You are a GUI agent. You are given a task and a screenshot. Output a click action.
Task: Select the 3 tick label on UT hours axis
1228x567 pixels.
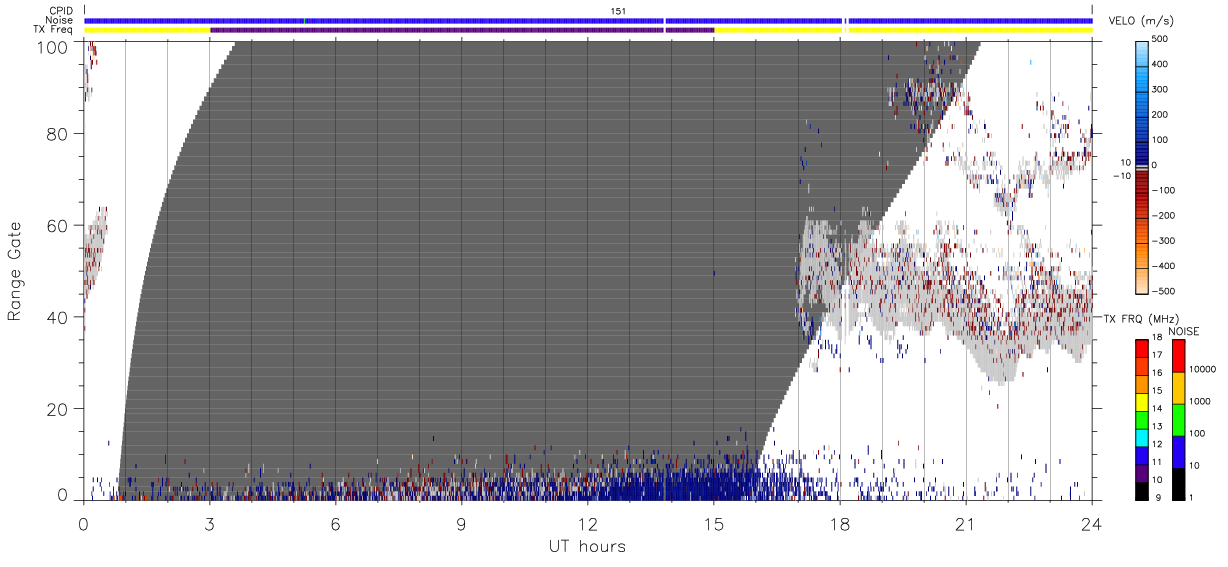point(209,524)
